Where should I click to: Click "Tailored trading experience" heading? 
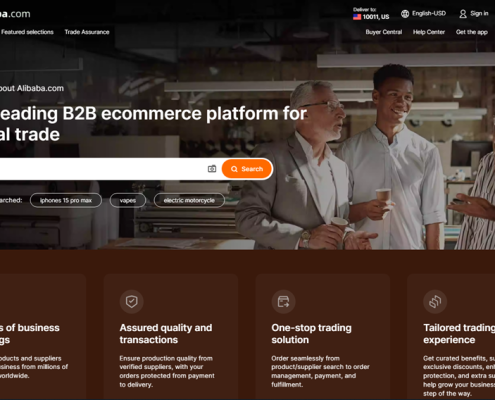[459, 334]
